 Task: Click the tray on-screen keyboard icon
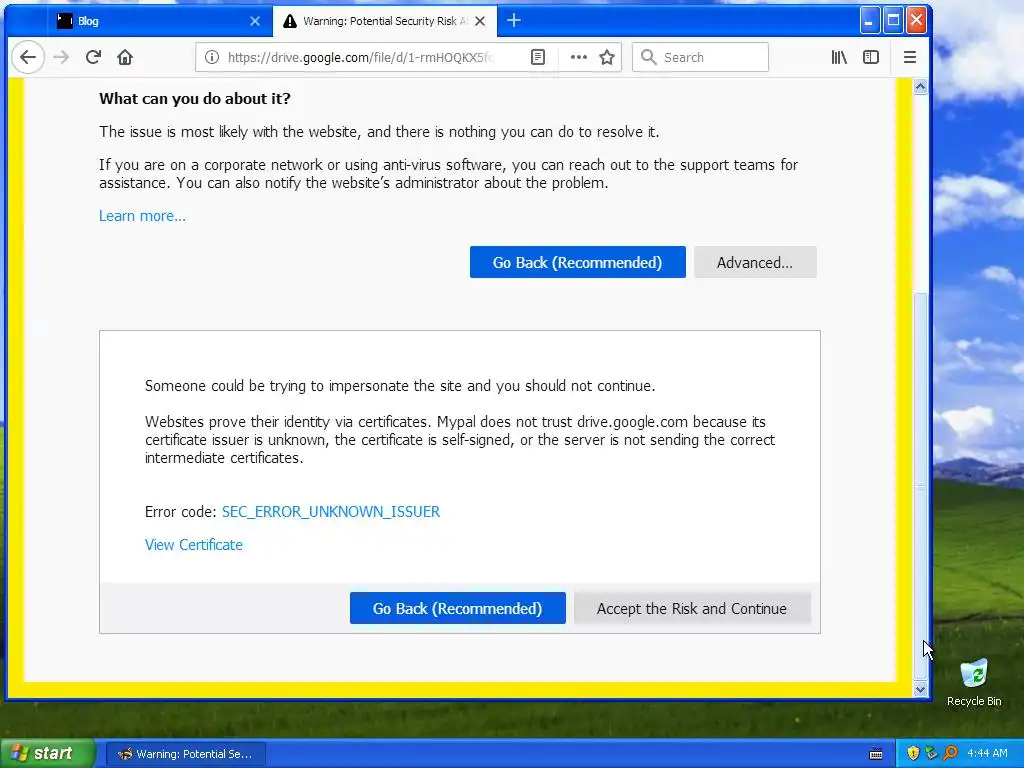[876, 754]
